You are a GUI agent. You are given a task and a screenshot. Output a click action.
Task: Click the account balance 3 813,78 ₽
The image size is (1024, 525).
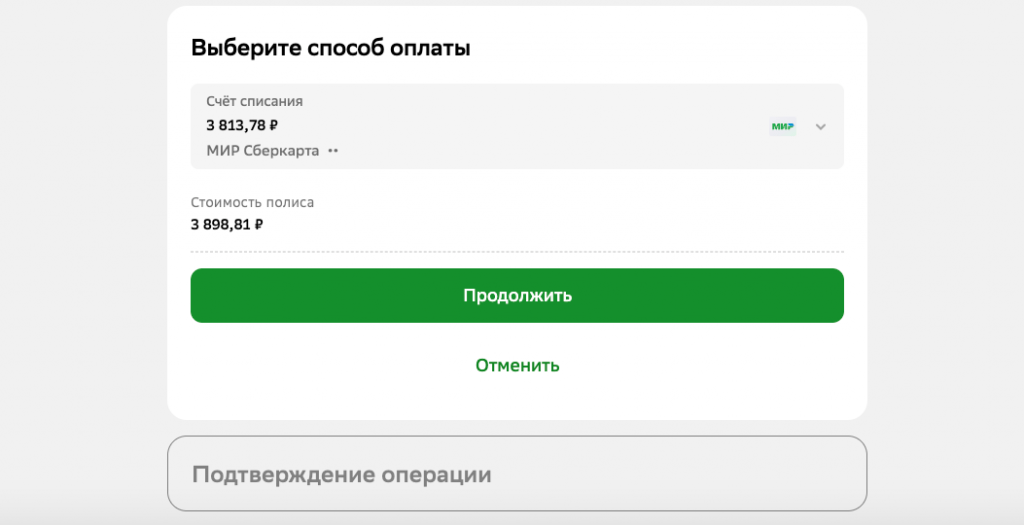coord(242,125)
